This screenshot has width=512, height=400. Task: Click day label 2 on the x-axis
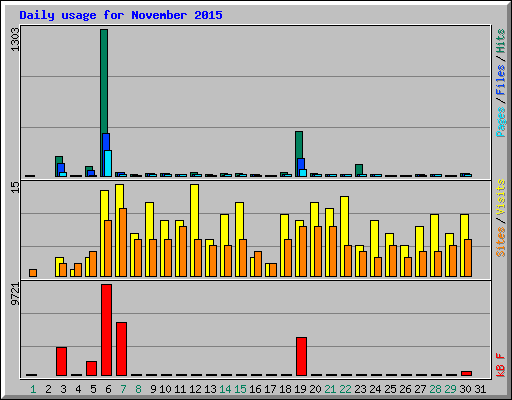pos(48,389)
